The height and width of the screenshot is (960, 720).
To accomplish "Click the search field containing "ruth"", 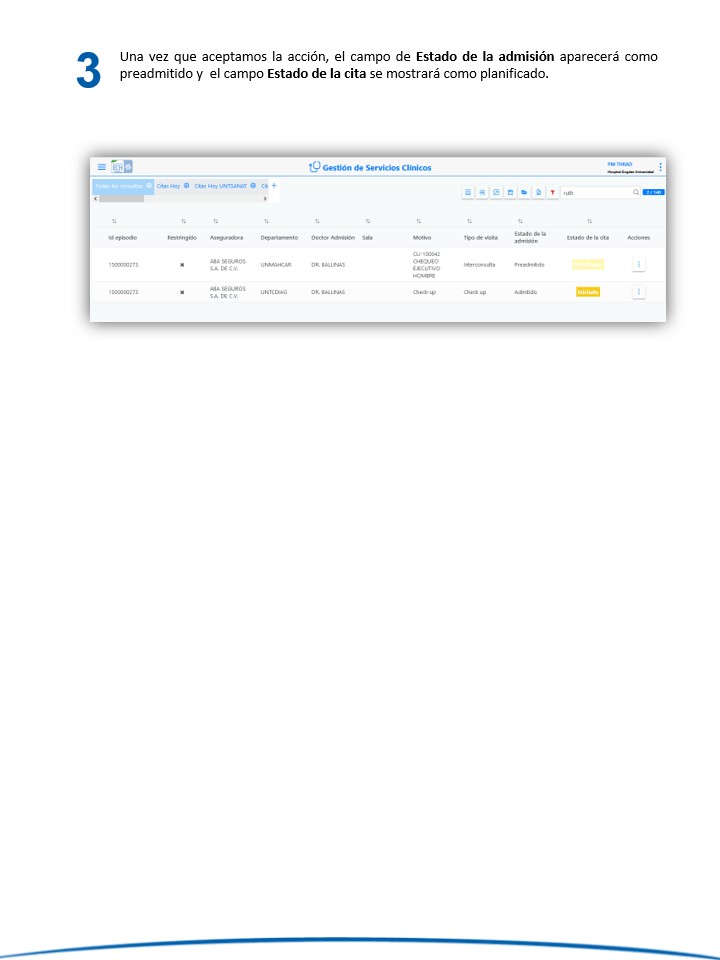I will [594, 192].
